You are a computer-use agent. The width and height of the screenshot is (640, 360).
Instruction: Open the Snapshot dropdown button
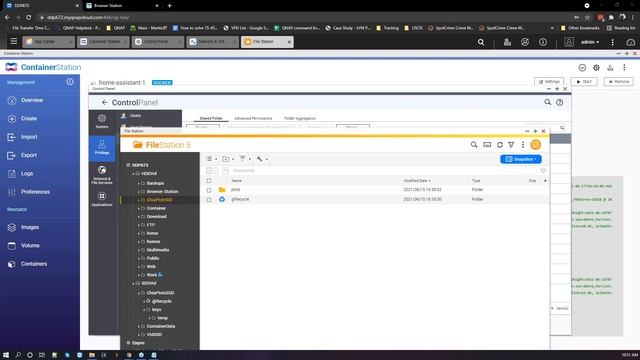click(x=521, y=159)
